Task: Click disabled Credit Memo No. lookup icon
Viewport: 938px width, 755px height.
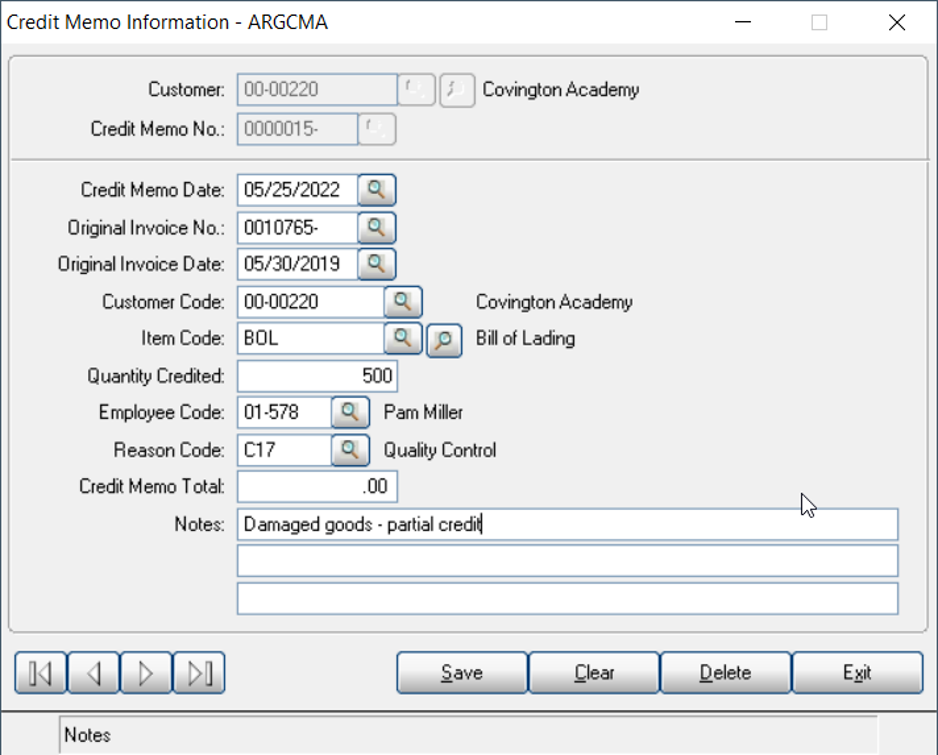Action: click(376, 129)
